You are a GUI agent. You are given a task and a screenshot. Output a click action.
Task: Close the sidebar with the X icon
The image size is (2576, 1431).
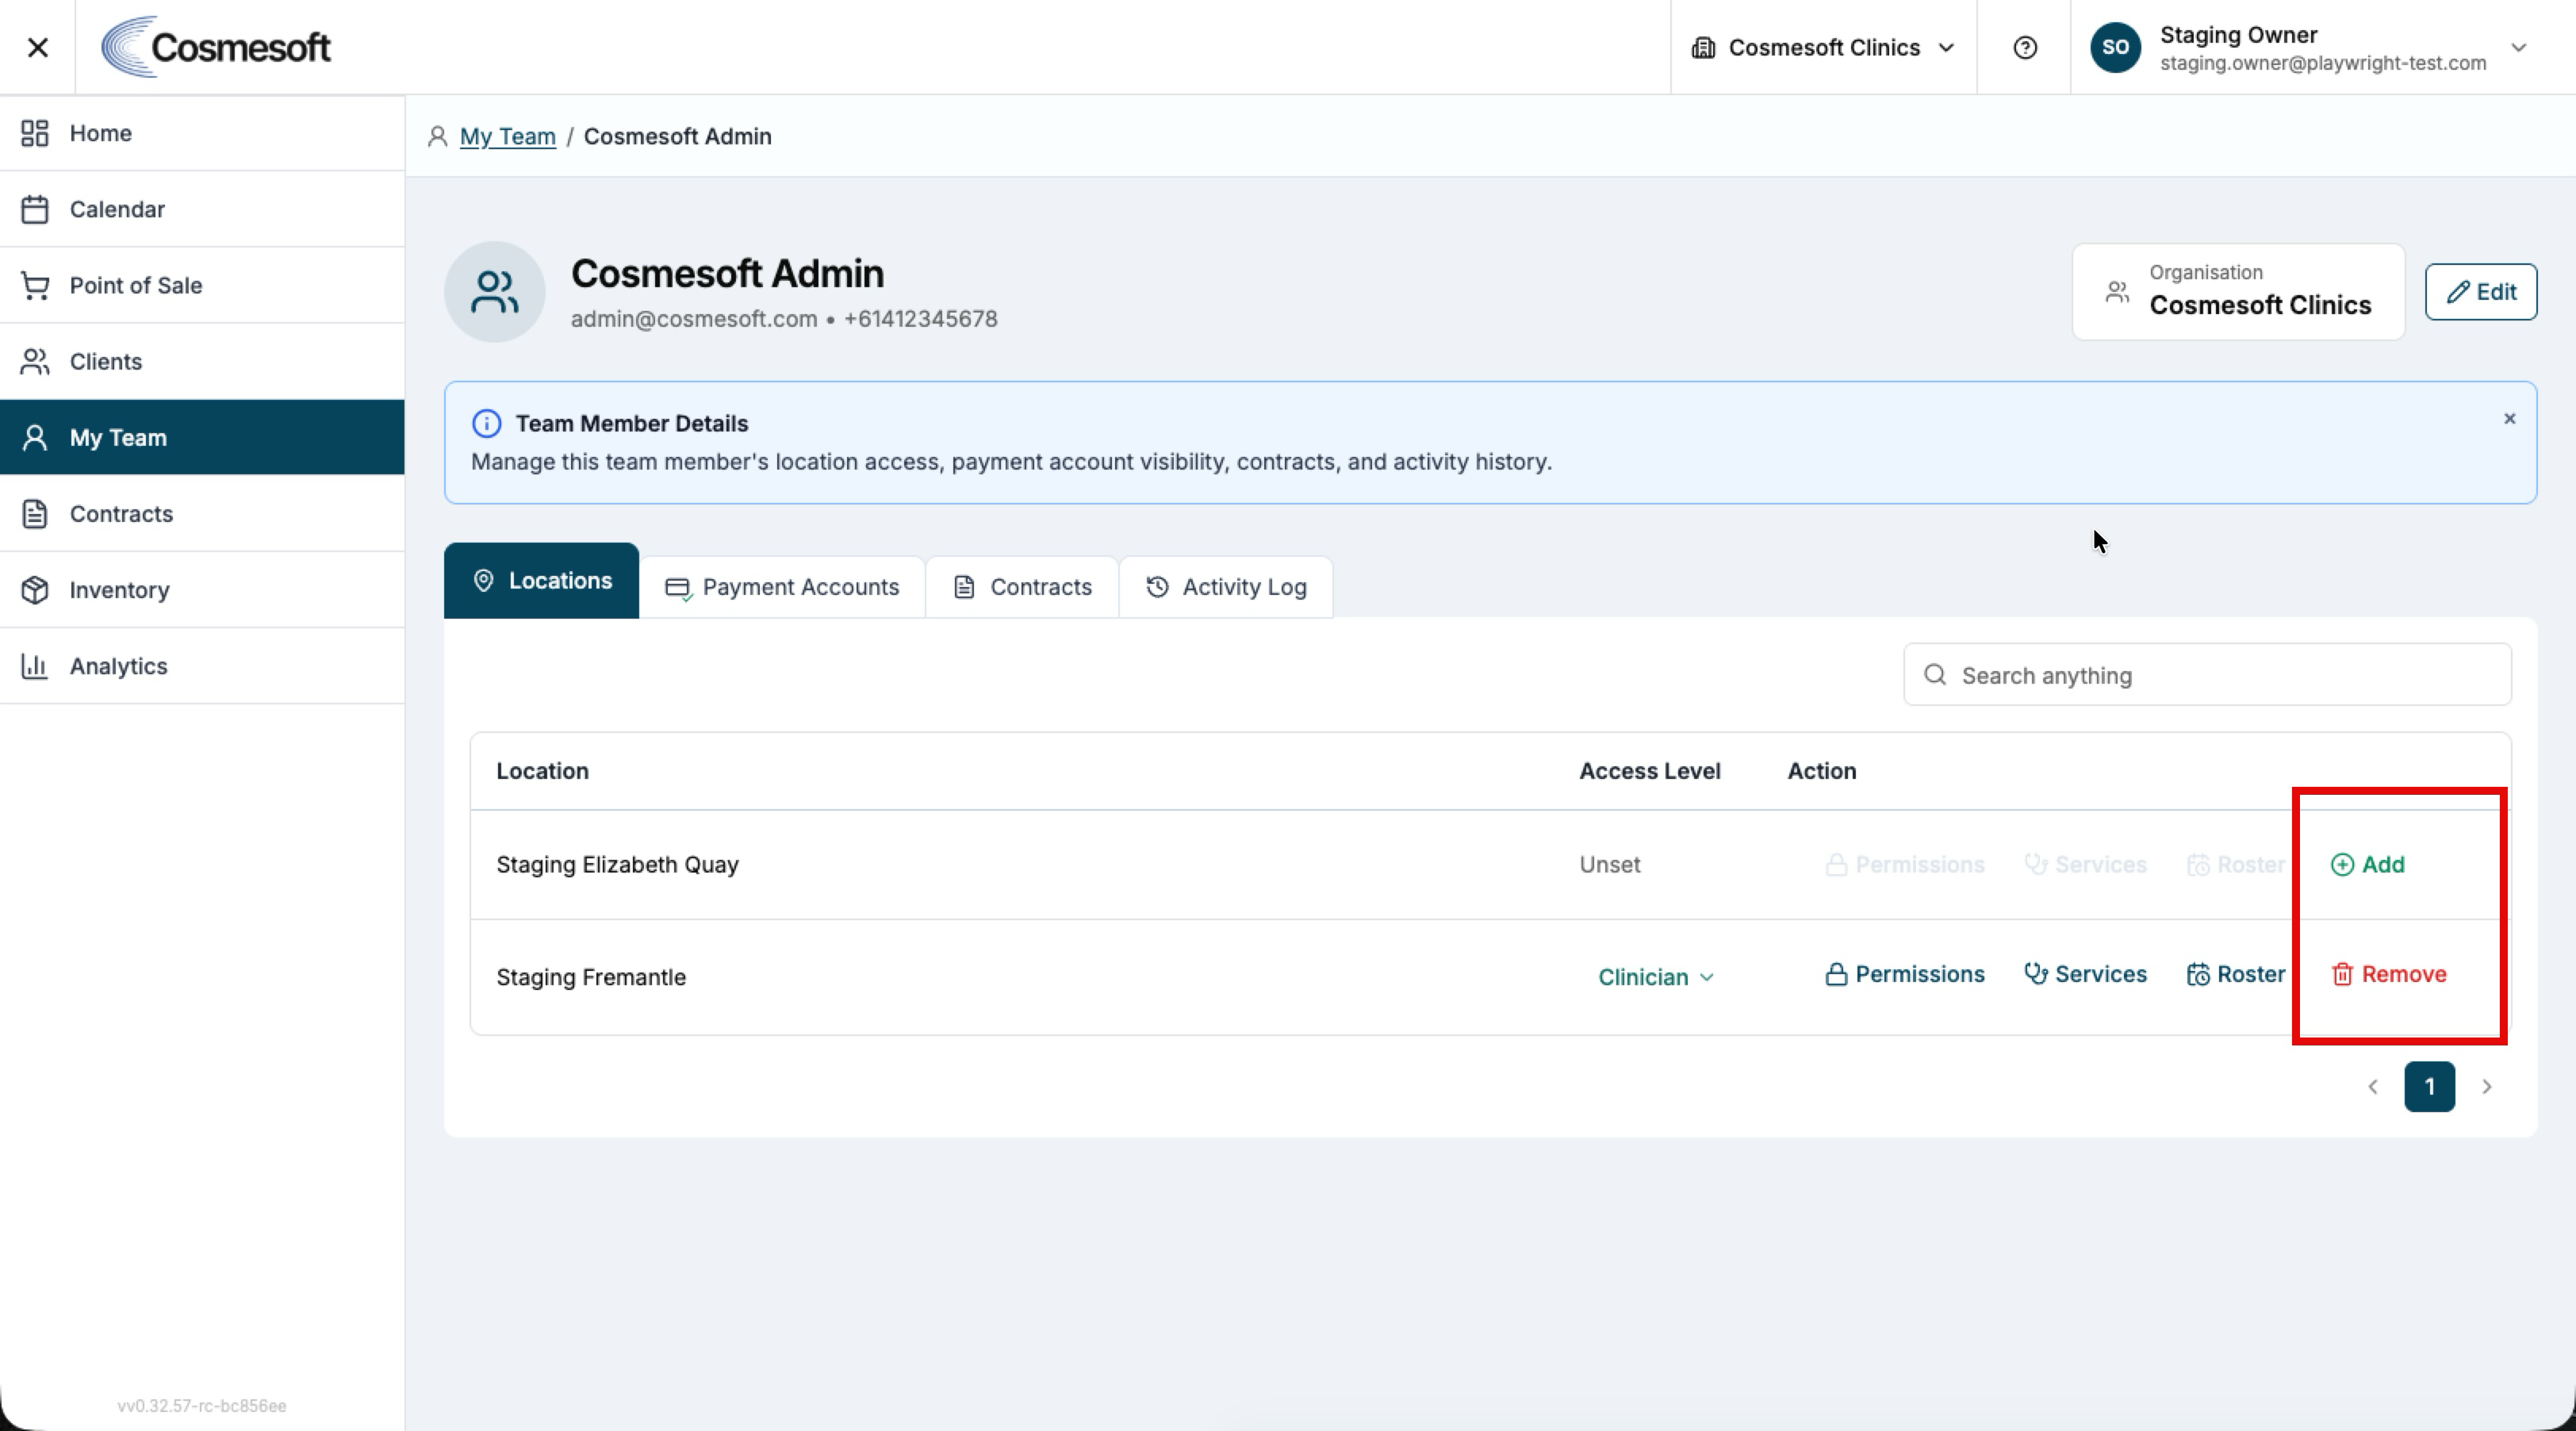(x=38, y=47)
